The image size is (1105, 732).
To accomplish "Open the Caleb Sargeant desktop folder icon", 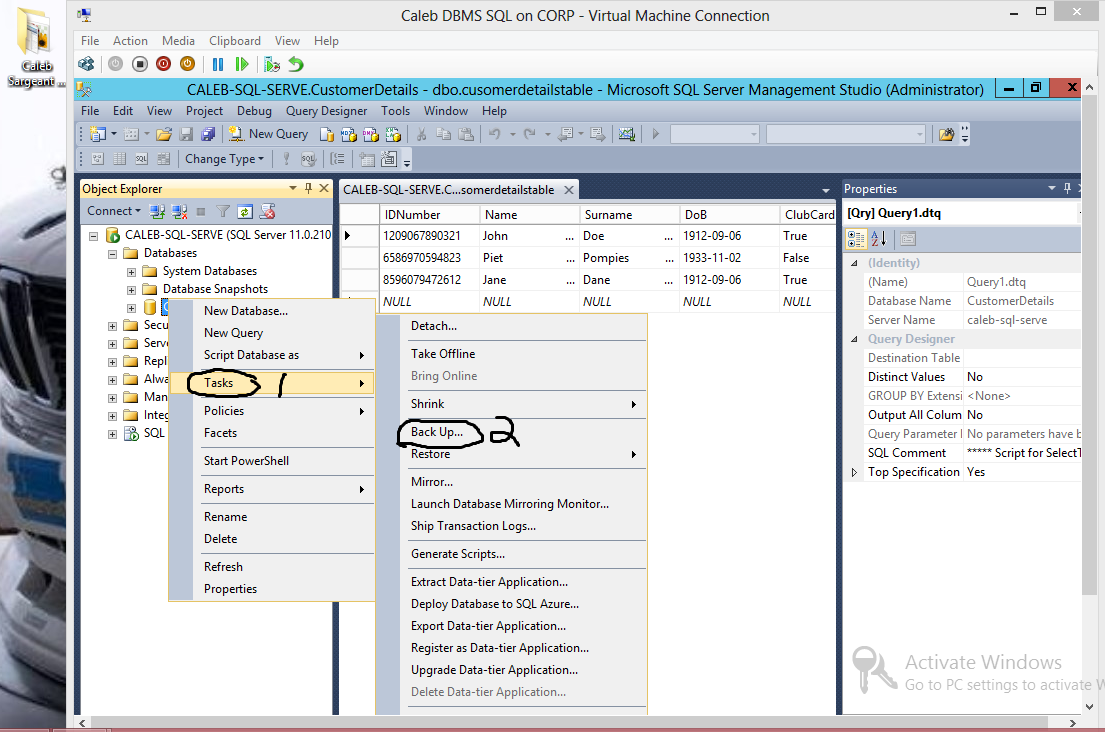I will click(x=35, y=47).
